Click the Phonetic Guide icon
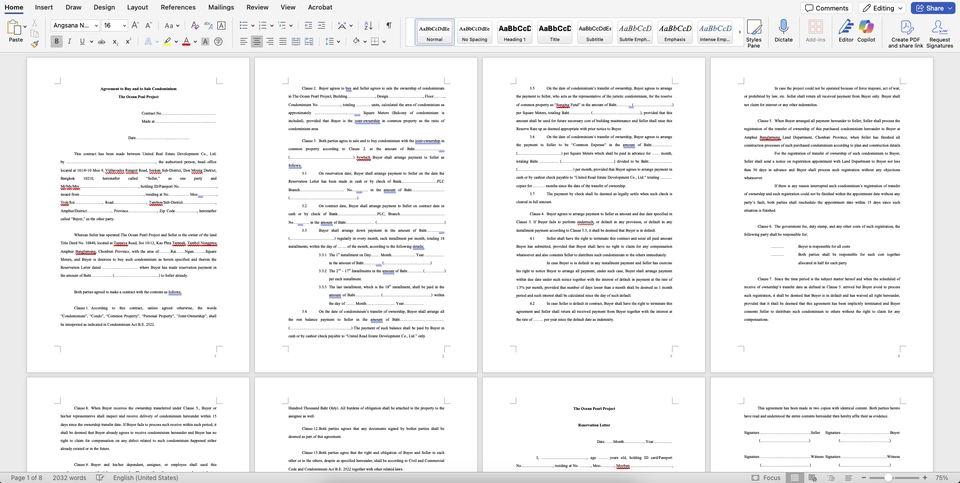The image size is (960, 483). click(x=208, y=26)
